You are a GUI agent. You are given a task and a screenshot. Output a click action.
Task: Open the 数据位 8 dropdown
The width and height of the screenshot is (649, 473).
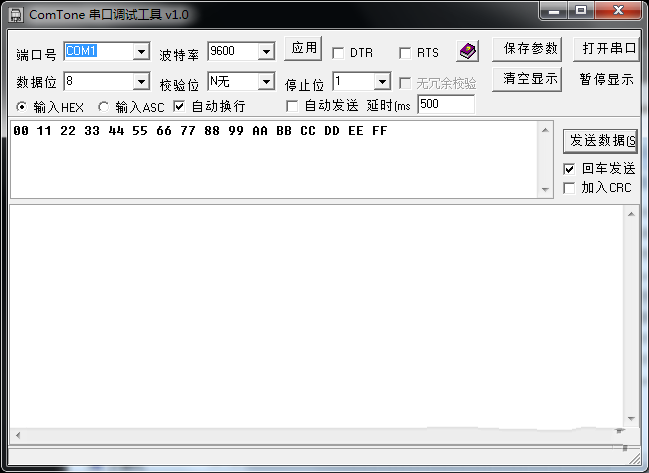tap(141, 82)
